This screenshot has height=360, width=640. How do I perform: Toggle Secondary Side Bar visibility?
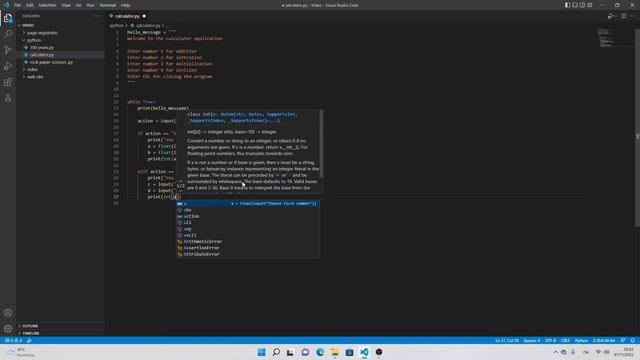point(582,5)
